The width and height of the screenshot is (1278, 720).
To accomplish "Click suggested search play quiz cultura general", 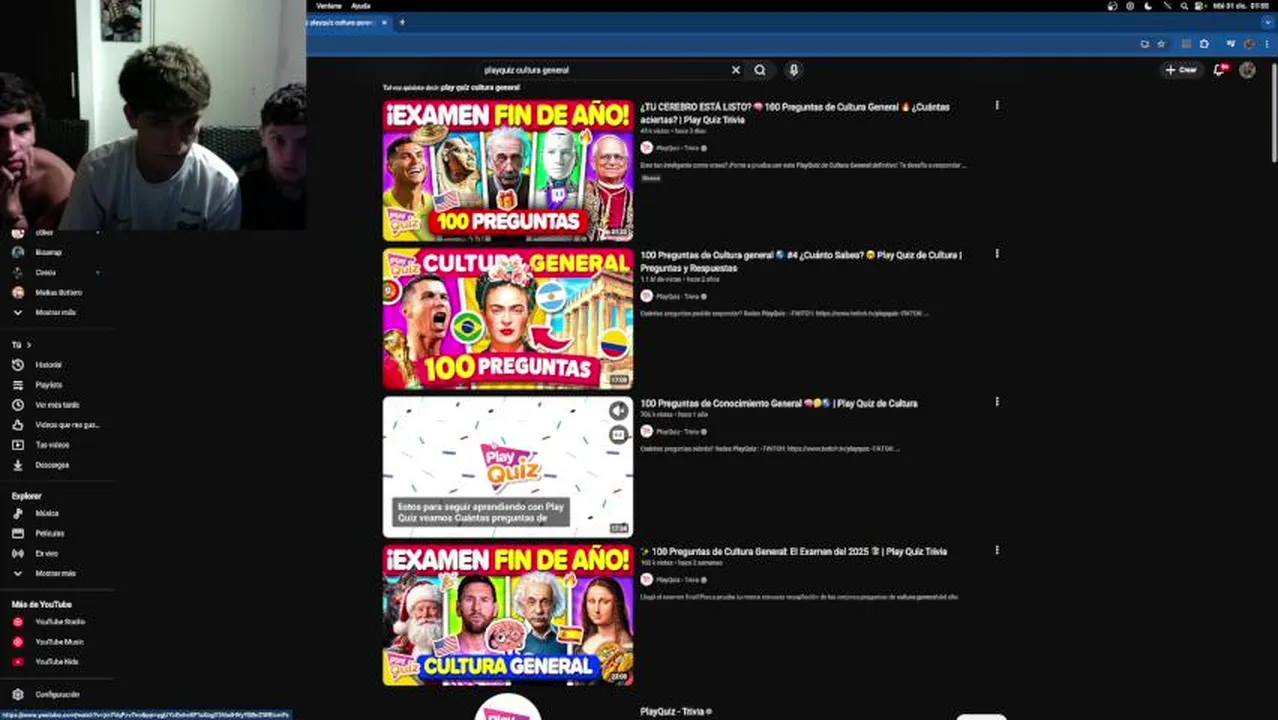I will pyautogui.click(x=480, y=88).
